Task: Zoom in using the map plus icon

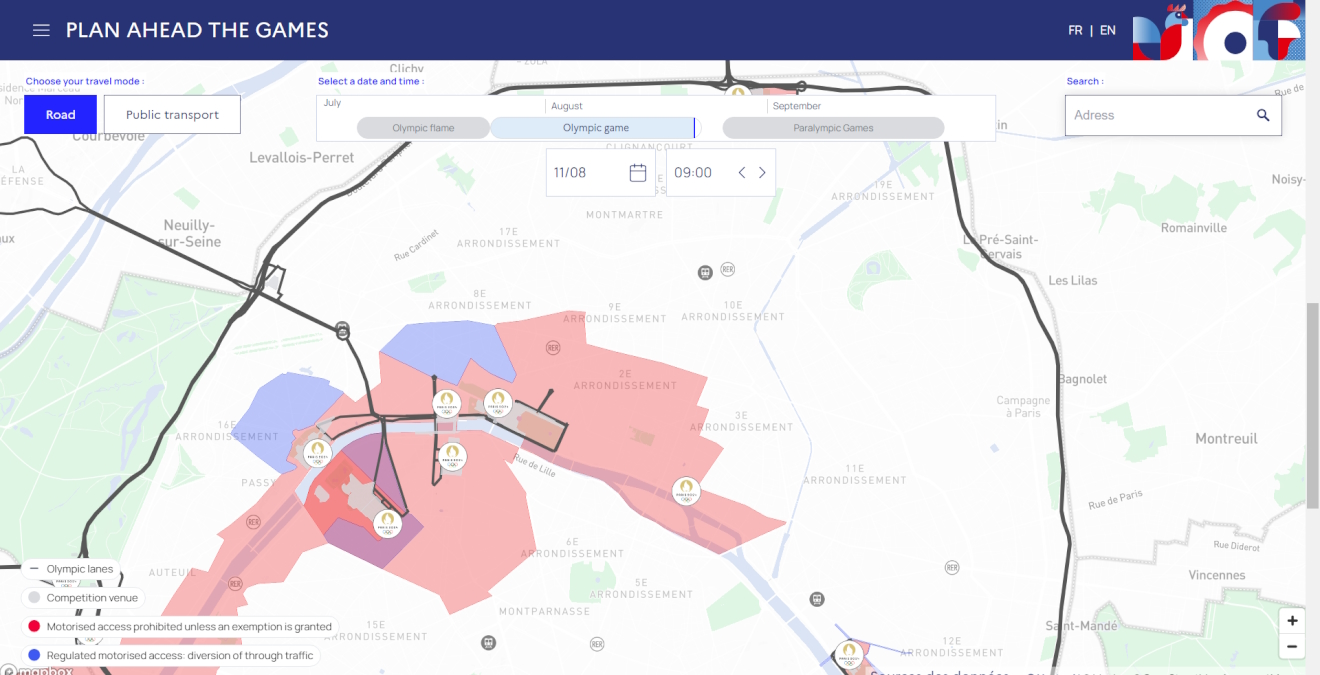Action: click(x=1291, y=620)
